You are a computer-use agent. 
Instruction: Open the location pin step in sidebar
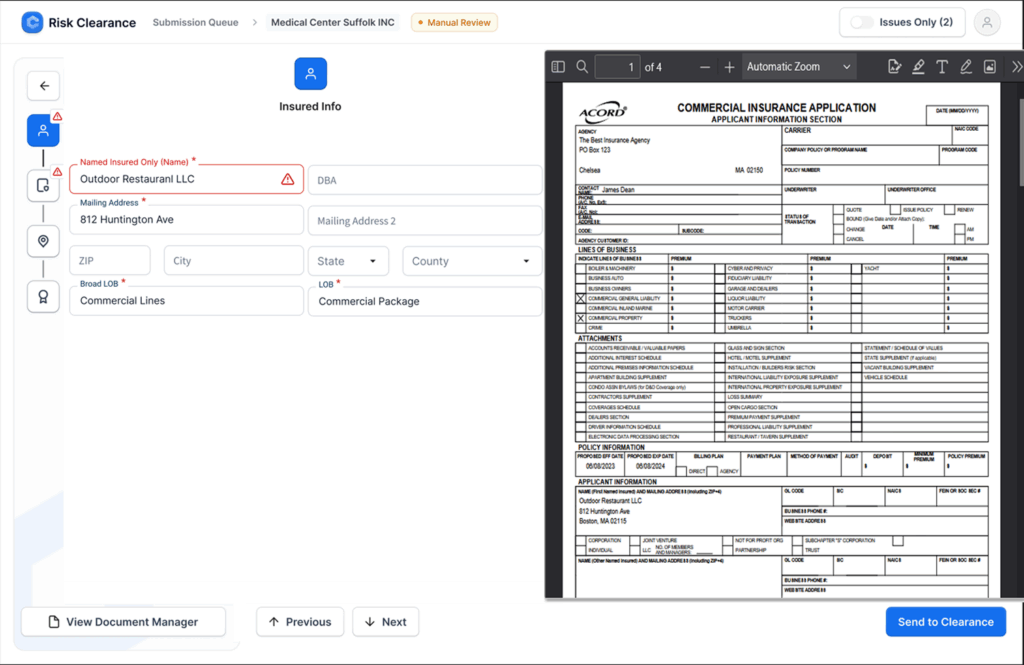[43, 241]
